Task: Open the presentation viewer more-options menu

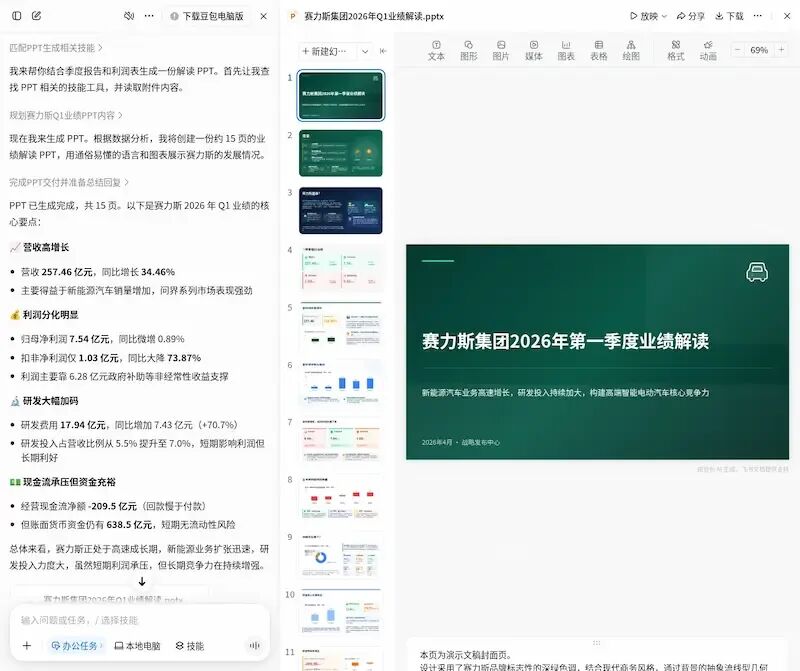Action: click(x=758, y=16)
